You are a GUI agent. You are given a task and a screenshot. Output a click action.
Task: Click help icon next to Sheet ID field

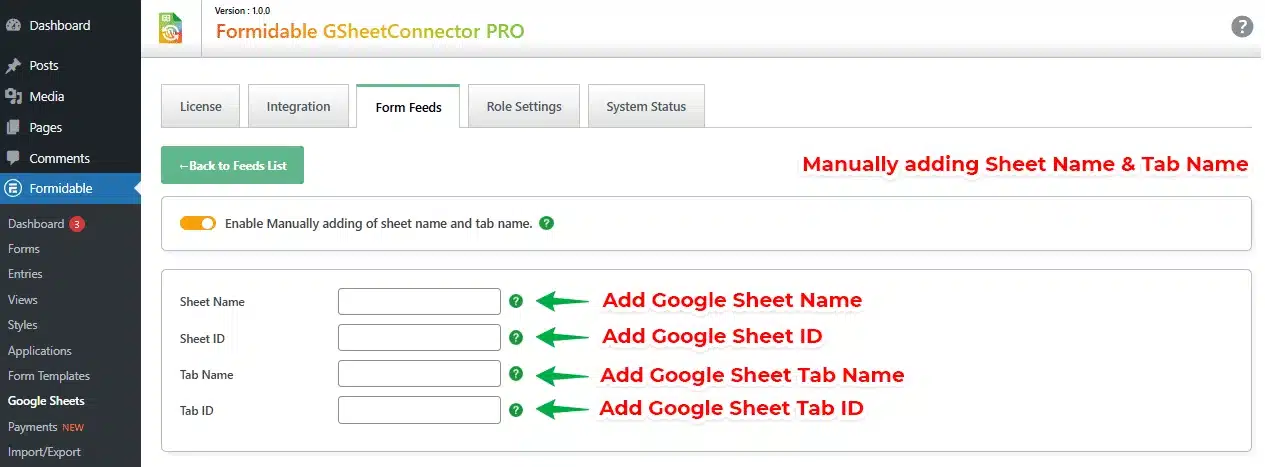[516, 337]
